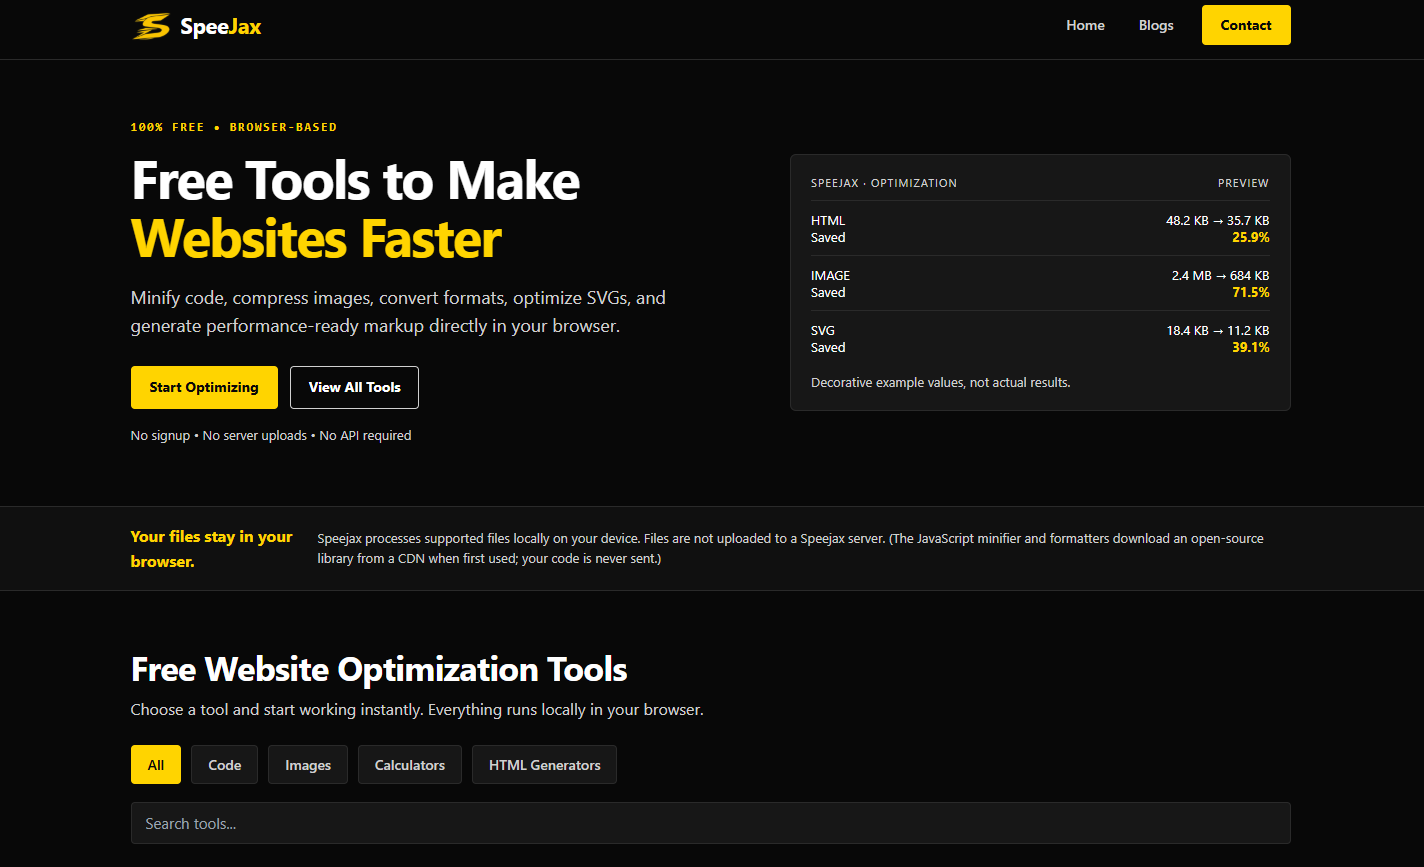Click the 39.1% saved value
Screen dimensions: 1424x867
tap(1251, 347)
